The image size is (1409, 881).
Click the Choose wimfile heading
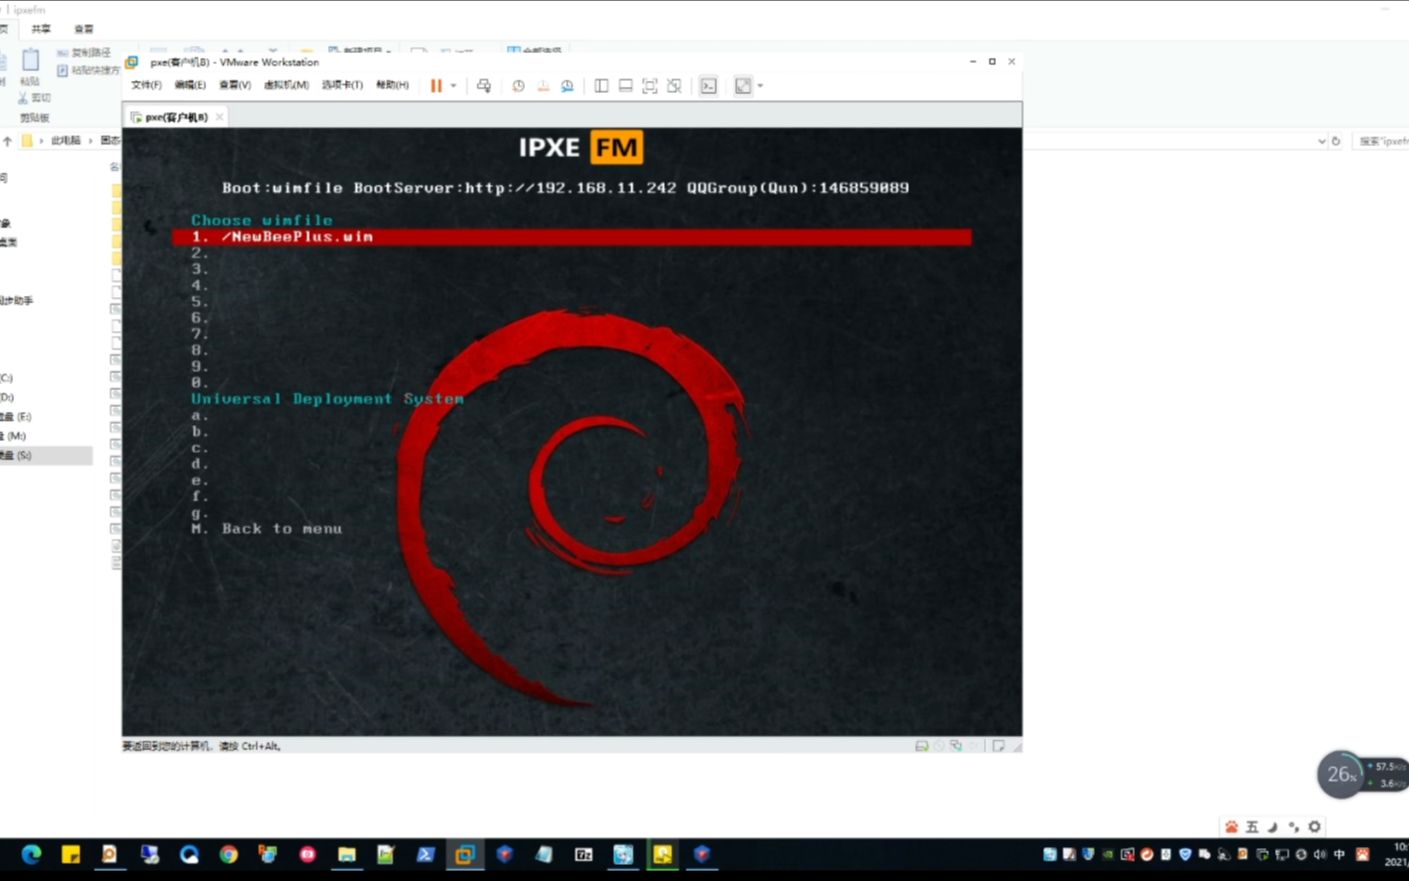(x=262, y=220)
